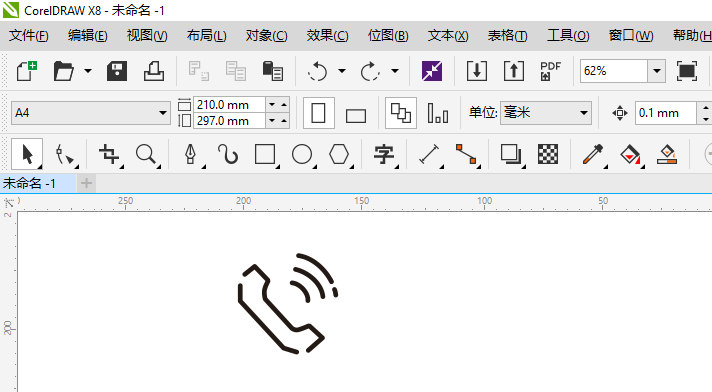Select the Zoom magnifier tool
The width and height of the screenshot is (712, 392).
click(147, 154)
